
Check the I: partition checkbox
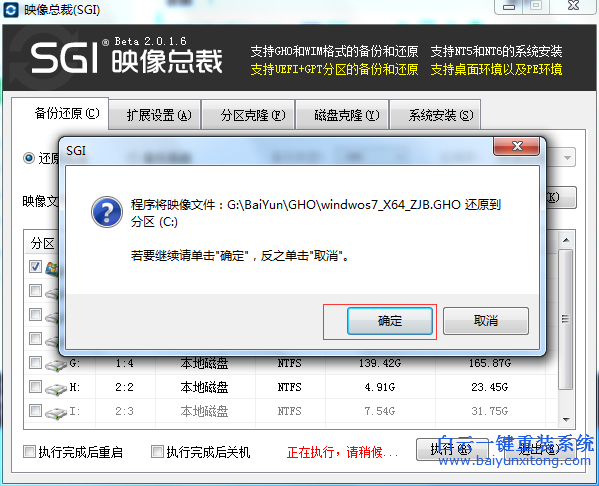click(35, 411)
